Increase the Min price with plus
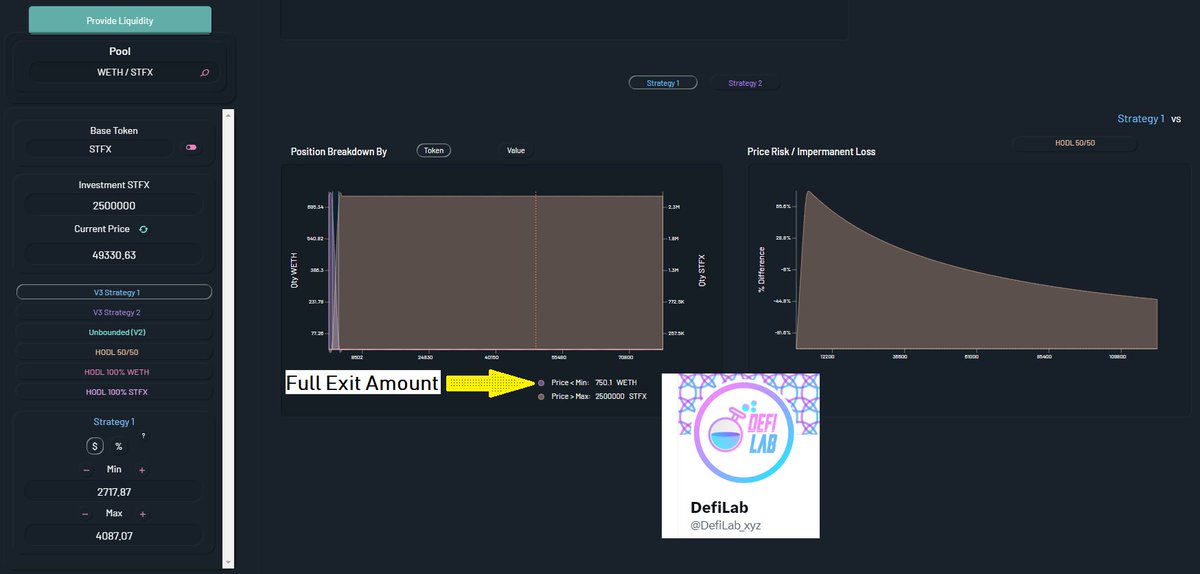This screenshot has width=1200, height=574. click(142, 470)
